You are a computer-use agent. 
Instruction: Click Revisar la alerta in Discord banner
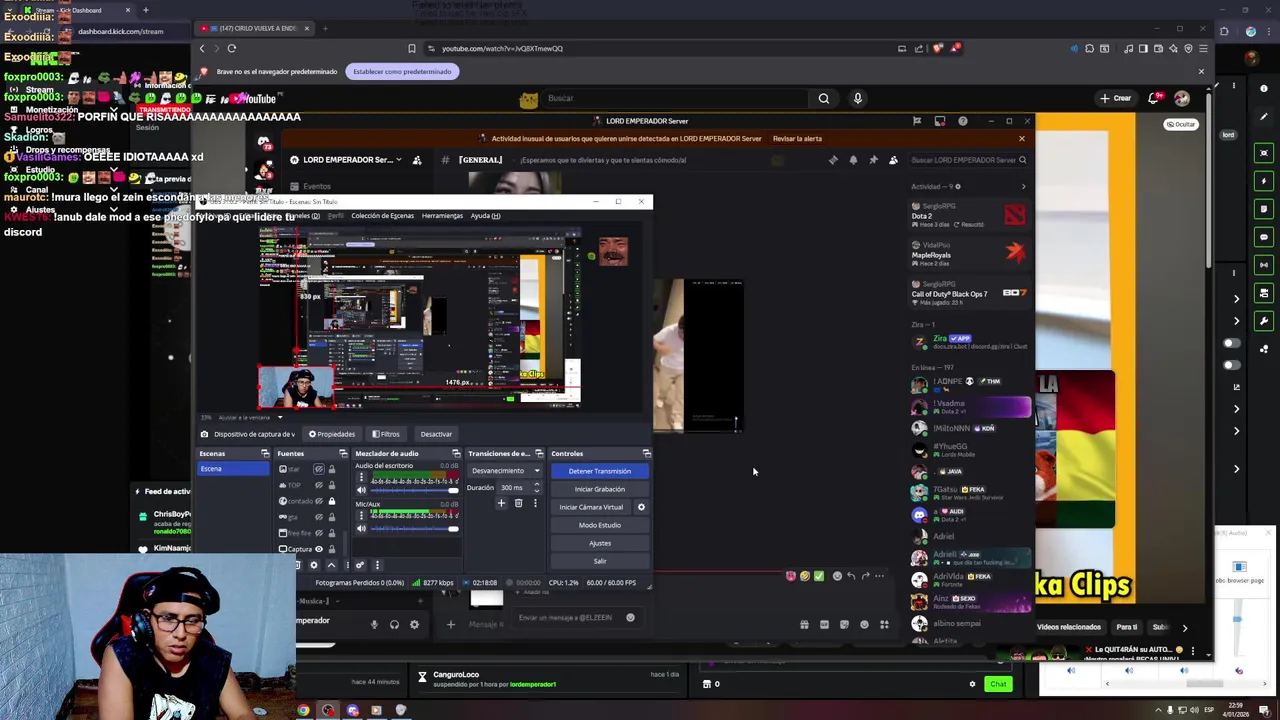(x=797, y=139)
